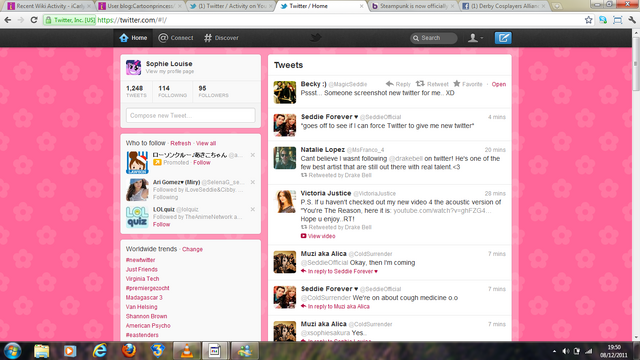Click Victoria Justice avatar in timeline

coord(284,202)
